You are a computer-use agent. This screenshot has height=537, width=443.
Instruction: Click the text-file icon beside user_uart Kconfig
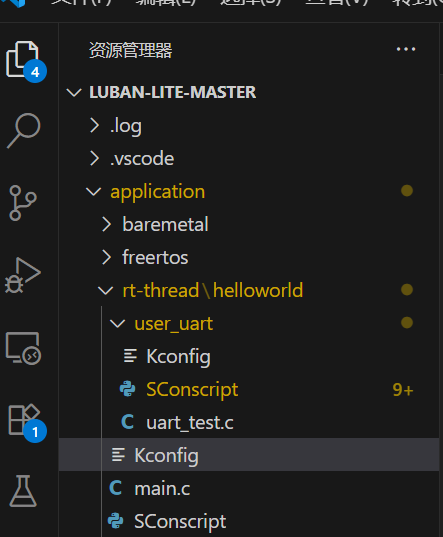(130, 356)
